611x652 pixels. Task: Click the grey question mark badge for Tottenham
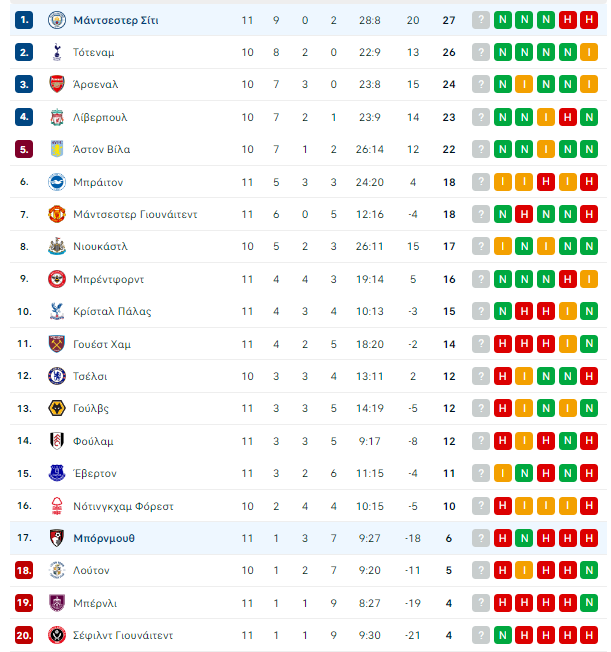coord(481,52)
